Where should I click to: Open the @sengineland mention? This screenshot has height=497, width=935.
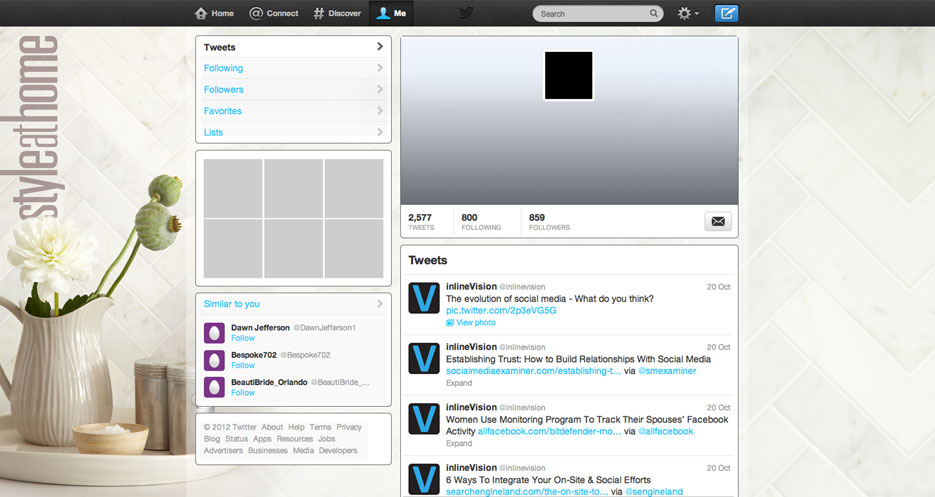click(654, 492)
